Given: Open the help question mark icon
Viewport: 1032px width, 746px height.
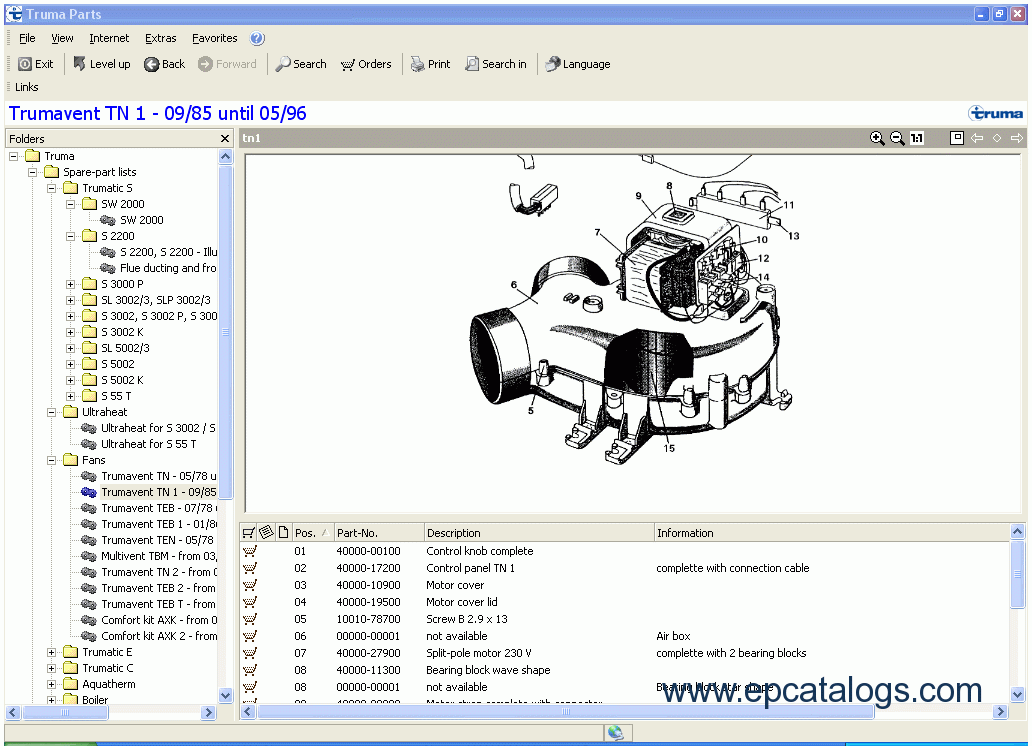Looking at the screenshot, I should pos(257,38).
